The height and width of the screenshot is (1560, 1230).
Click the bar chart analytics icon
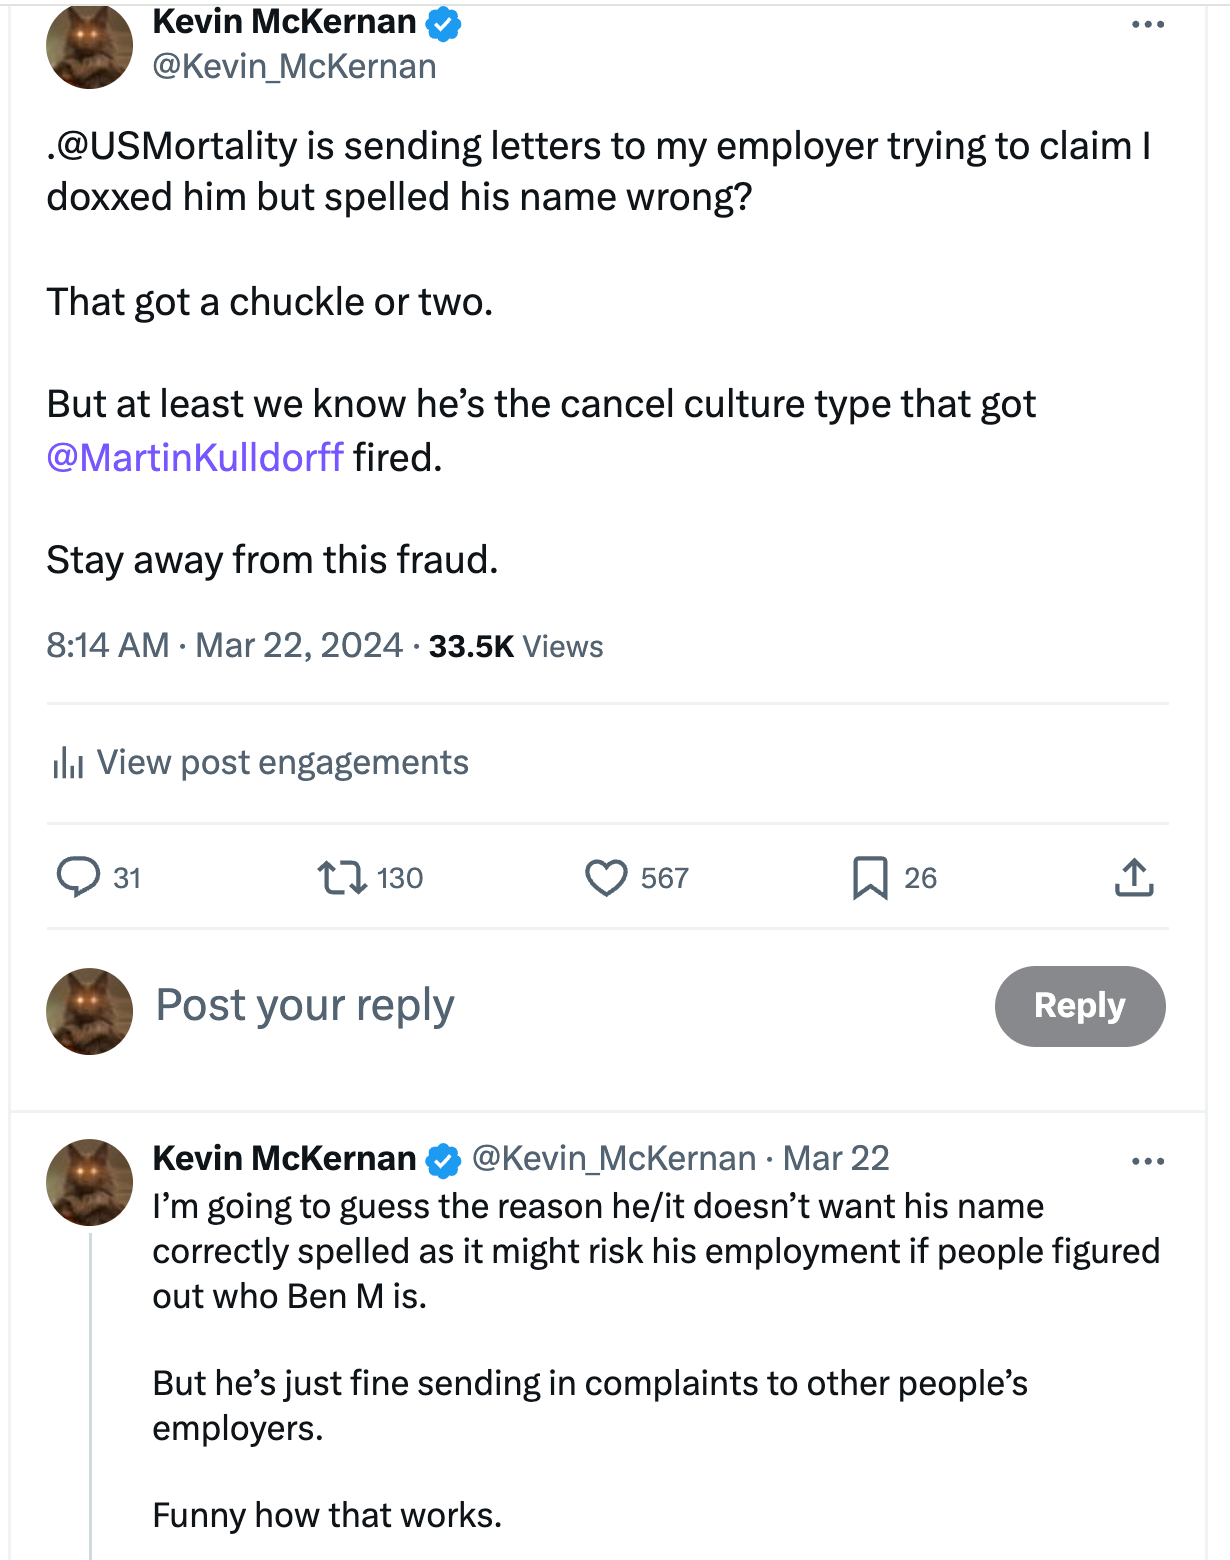pos(67,763)
